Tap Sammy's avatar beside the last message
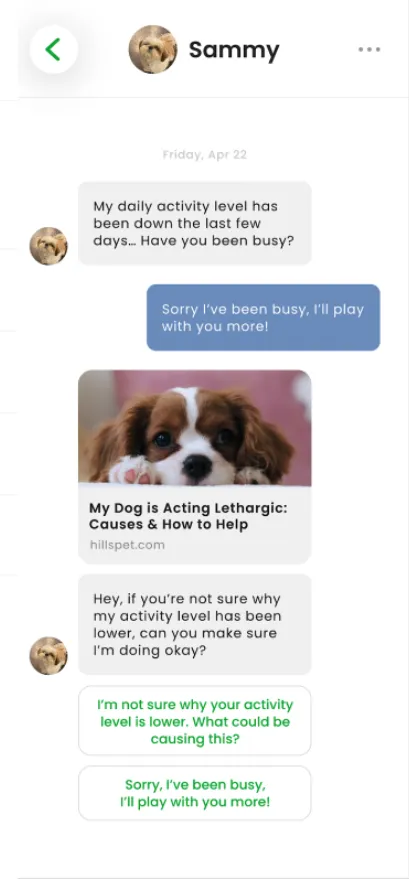This screenshot has height=879, width=409. click(49, 655)
